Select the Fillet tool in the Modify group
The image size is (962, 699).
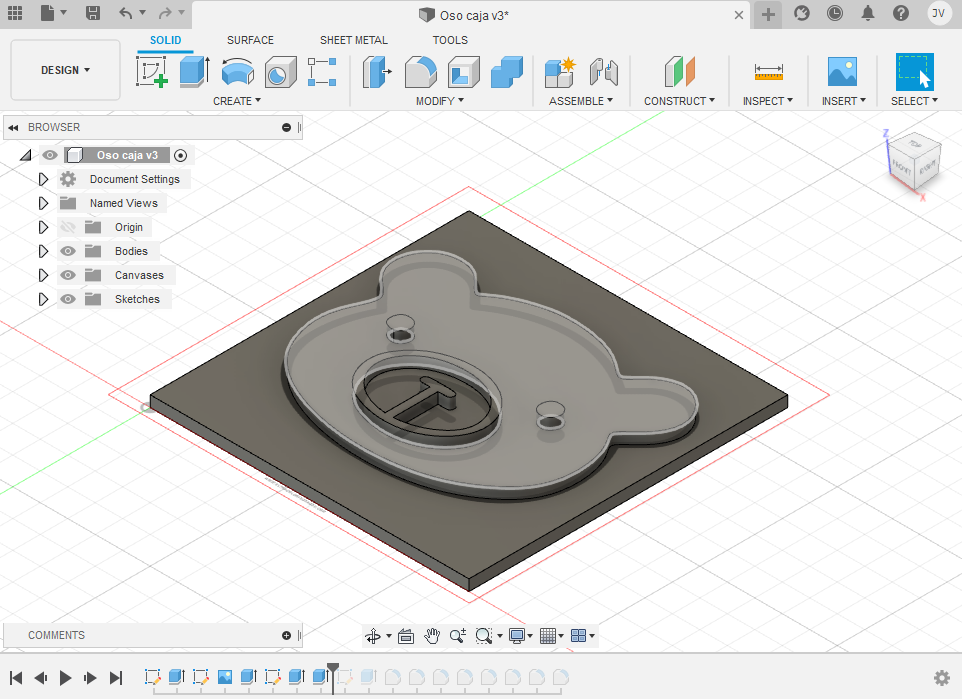(421, 71)
